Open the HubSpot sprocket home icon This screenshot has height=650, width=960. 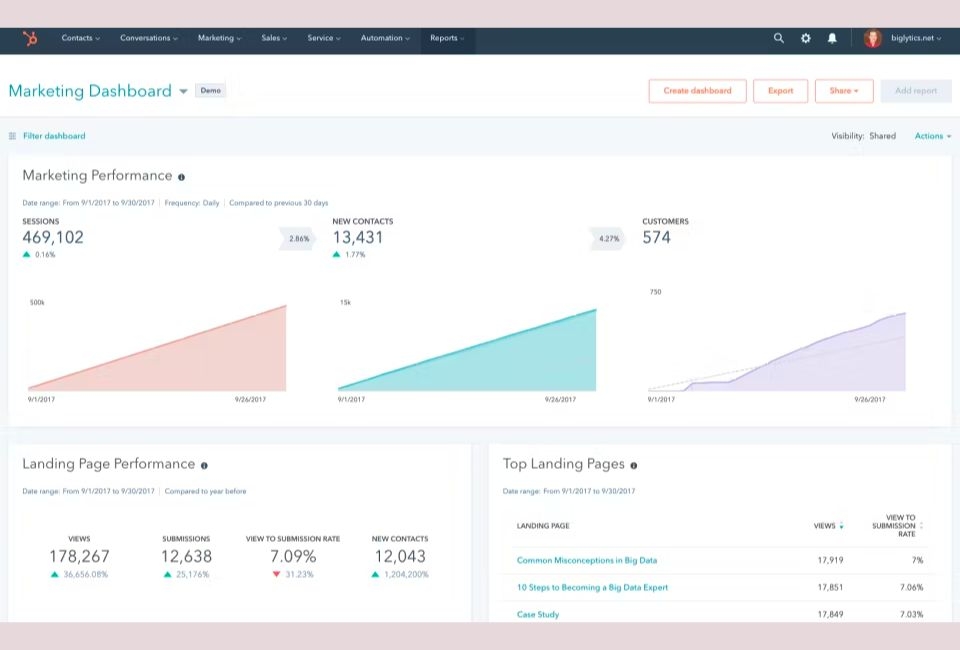[x=30, y=39]
